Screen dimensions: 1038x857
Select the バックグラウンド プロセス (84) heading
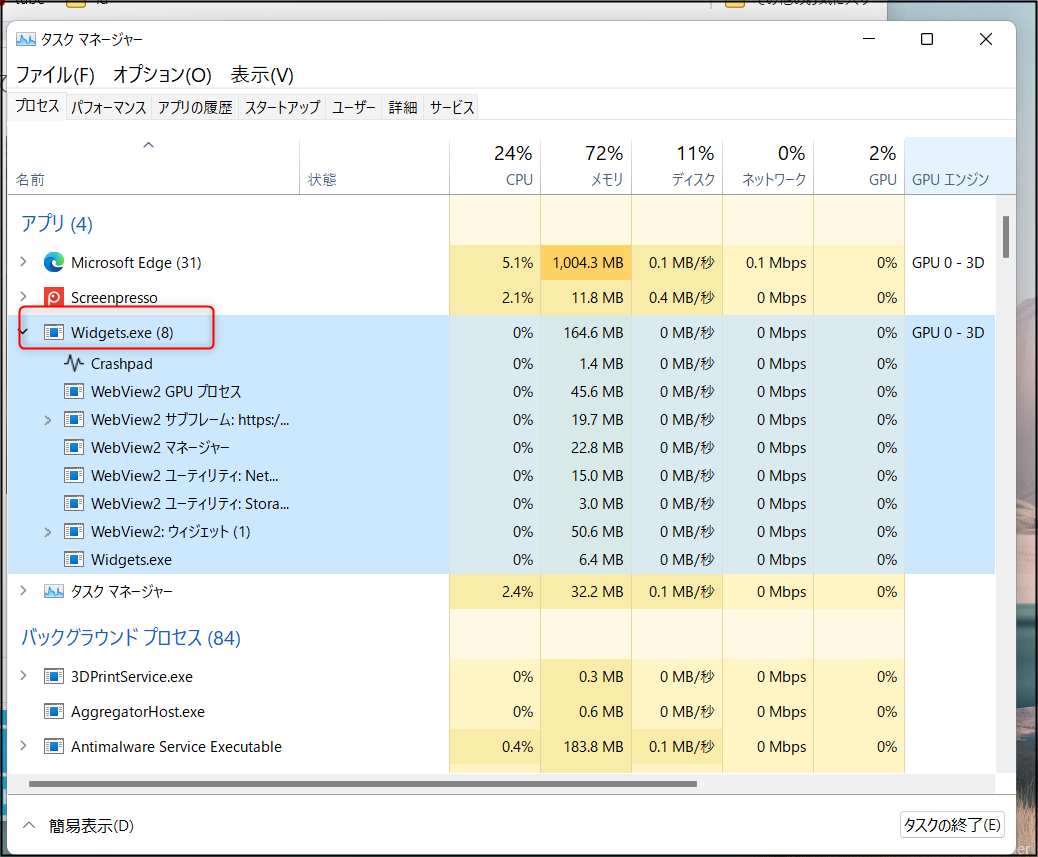(x=131, y=638)
